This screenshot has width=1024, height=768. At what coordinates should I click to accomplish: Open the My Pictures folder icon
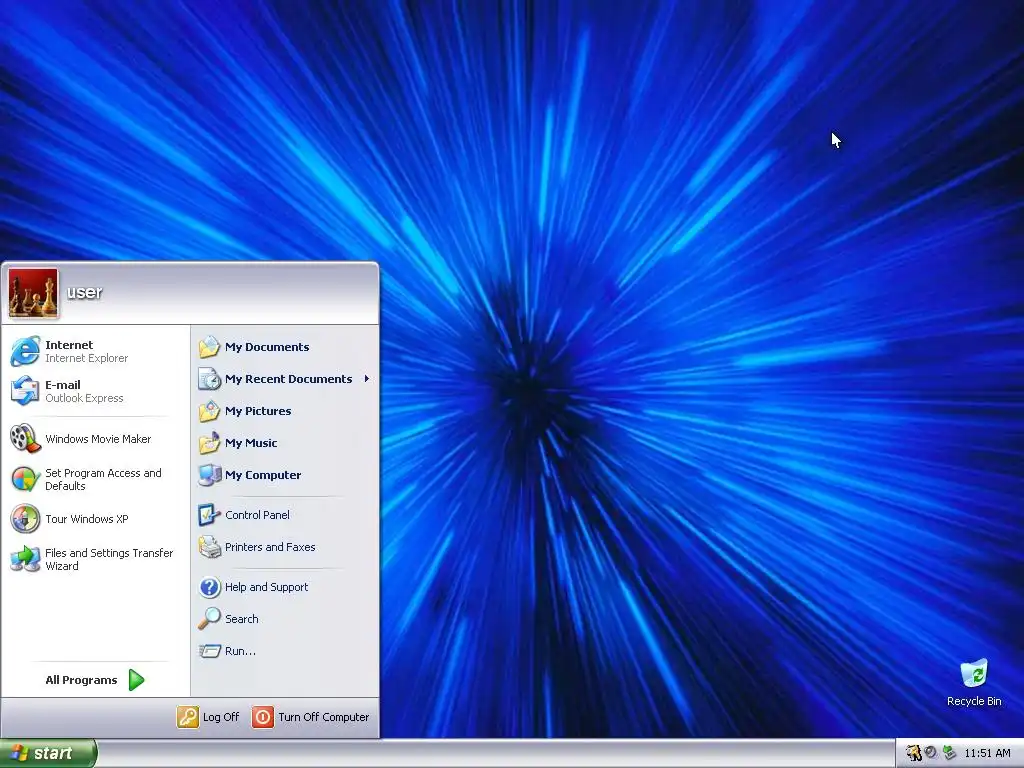[x=210, y=411]
